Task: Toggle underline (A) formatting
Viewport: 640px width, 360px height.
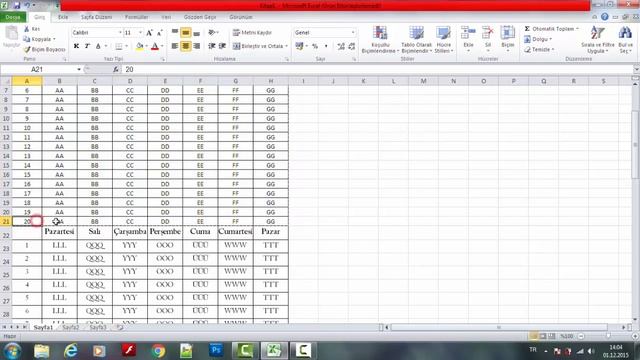Action: 98,46
